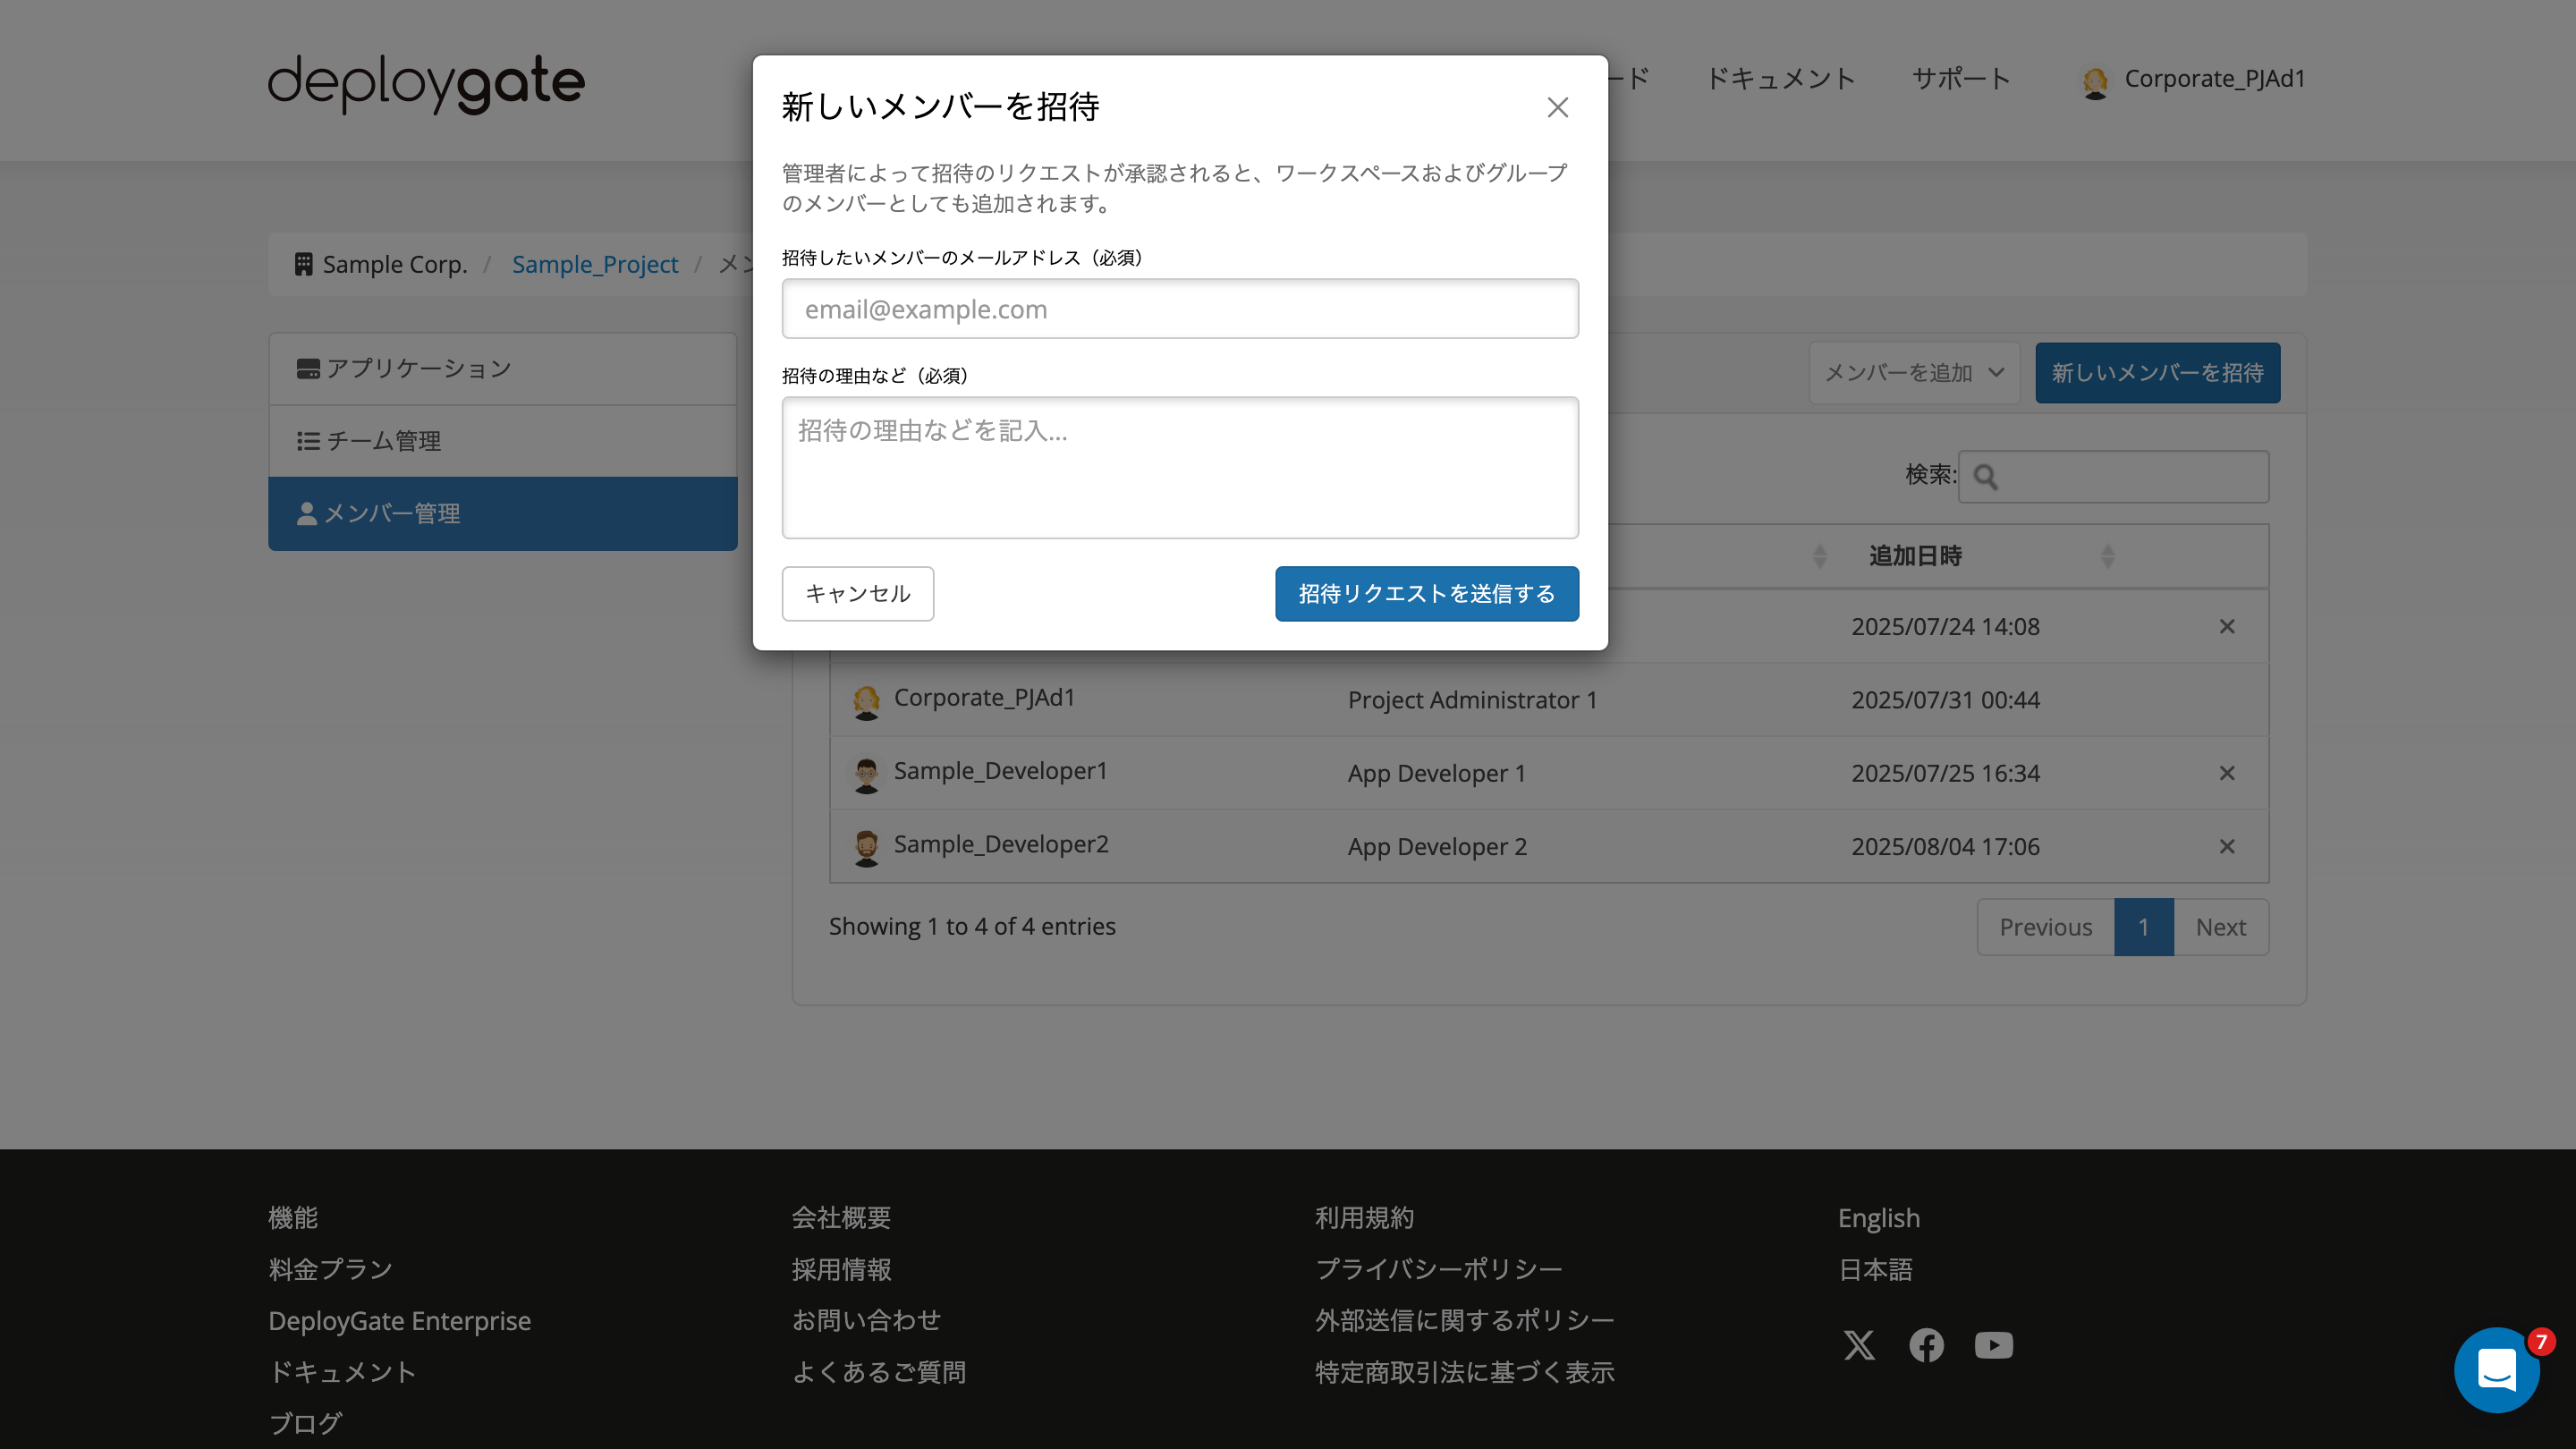Image resolution: width=2576 pixels, height=1449 pixels.
Task: Open the サポート navigation menu
Action: (1961, 79)
